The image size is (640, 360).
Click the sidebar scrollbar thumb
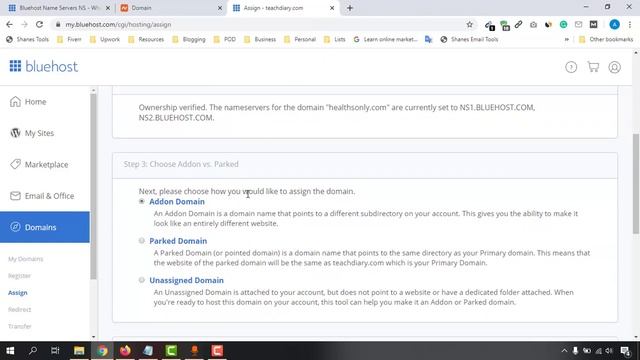click(x=93, y=187)
